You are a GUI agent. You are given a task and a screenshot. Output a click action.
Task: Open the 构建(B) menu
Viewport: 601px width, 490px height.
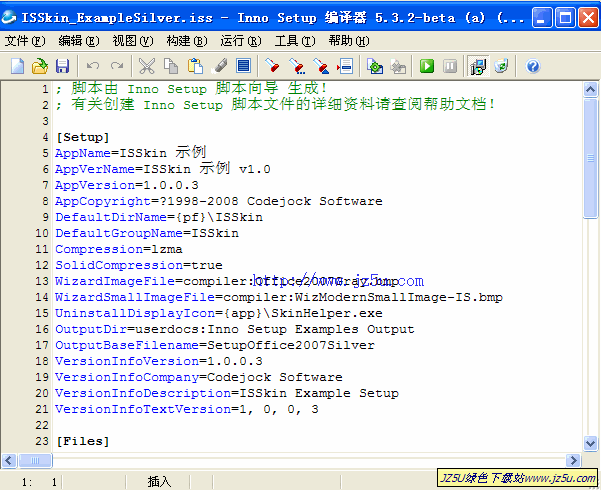coord(187,41)
